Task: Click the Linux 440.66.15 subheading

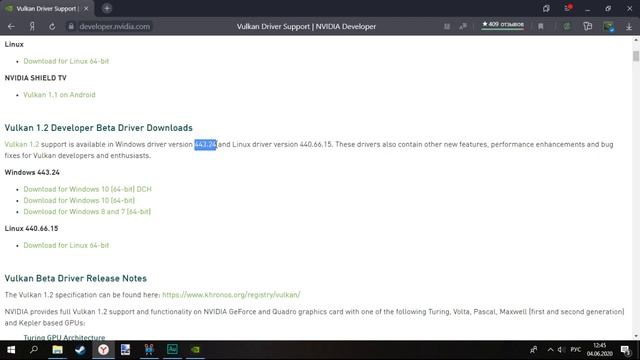Action: click(x=31, y=229)
